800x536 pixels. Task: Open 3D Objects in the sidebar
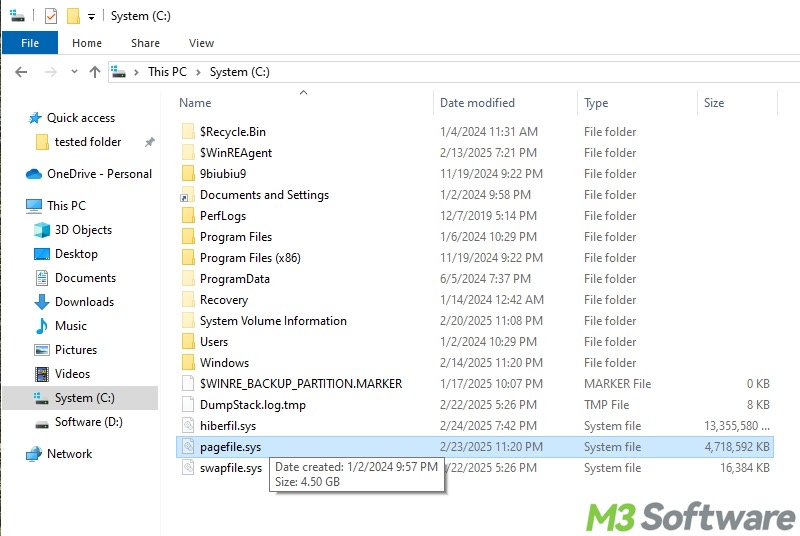pos(83,230)
